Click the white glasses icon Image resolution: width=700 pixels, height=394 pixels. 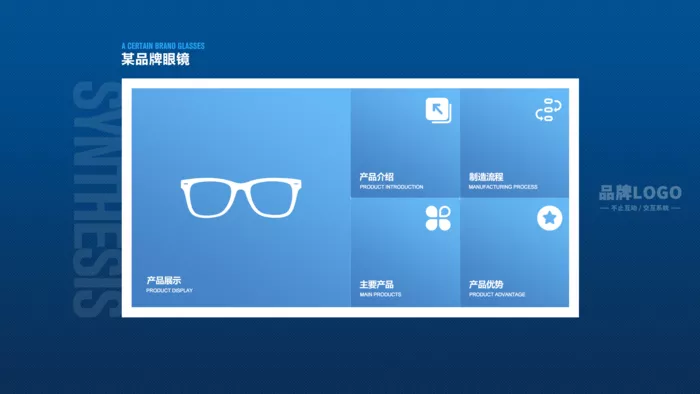241,197
